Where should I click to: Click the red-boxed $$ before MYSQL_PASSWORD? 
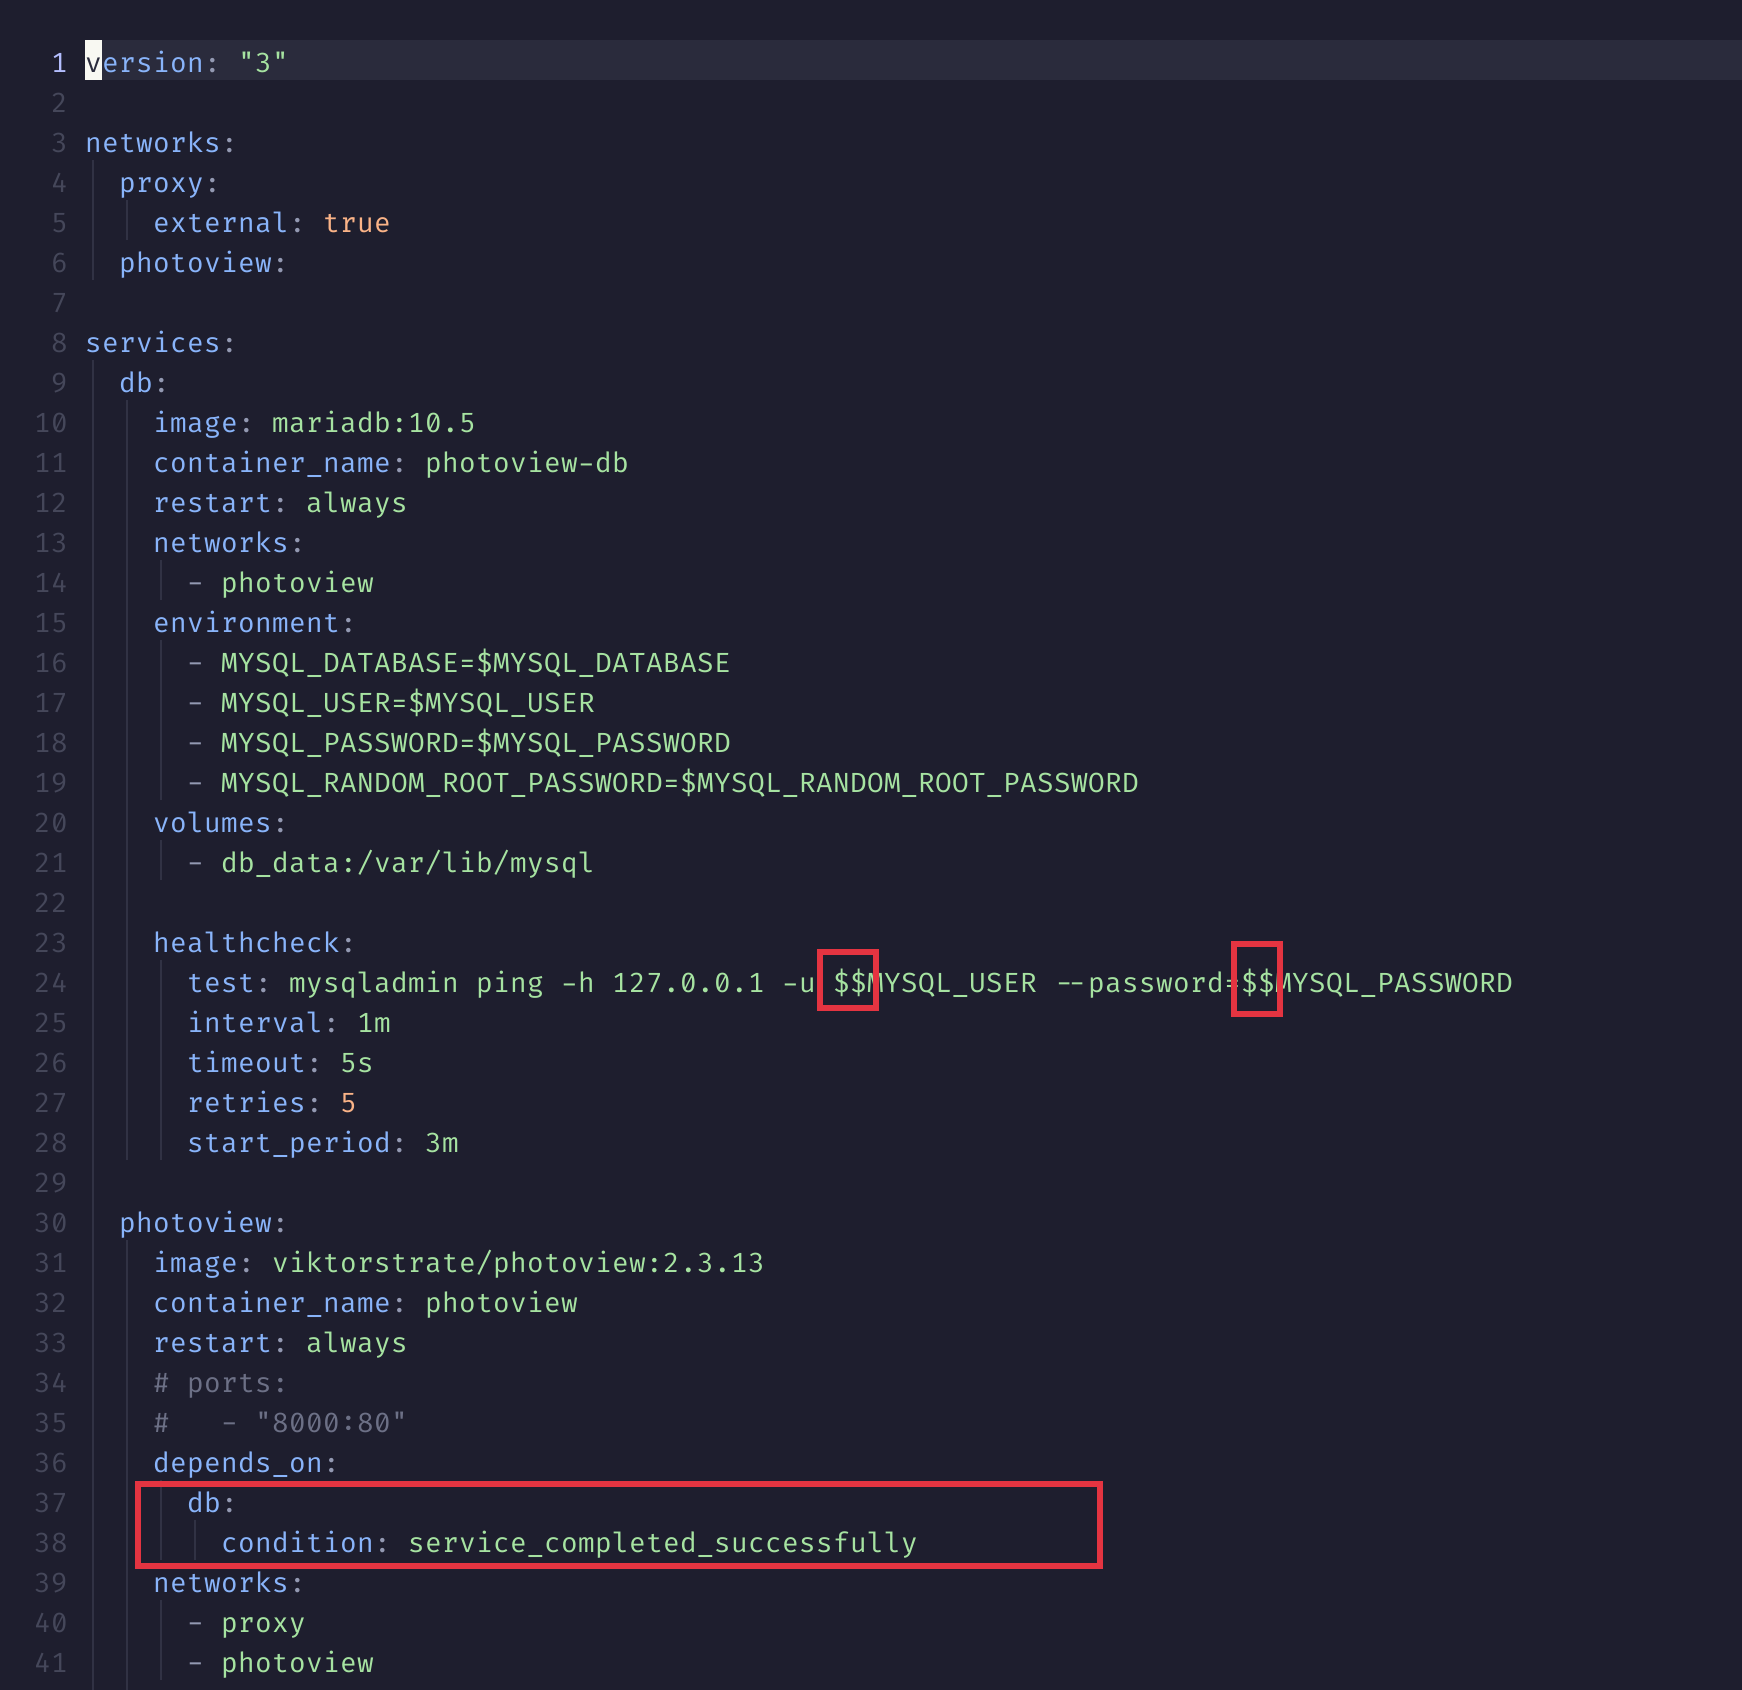(x=1257, y=982)
